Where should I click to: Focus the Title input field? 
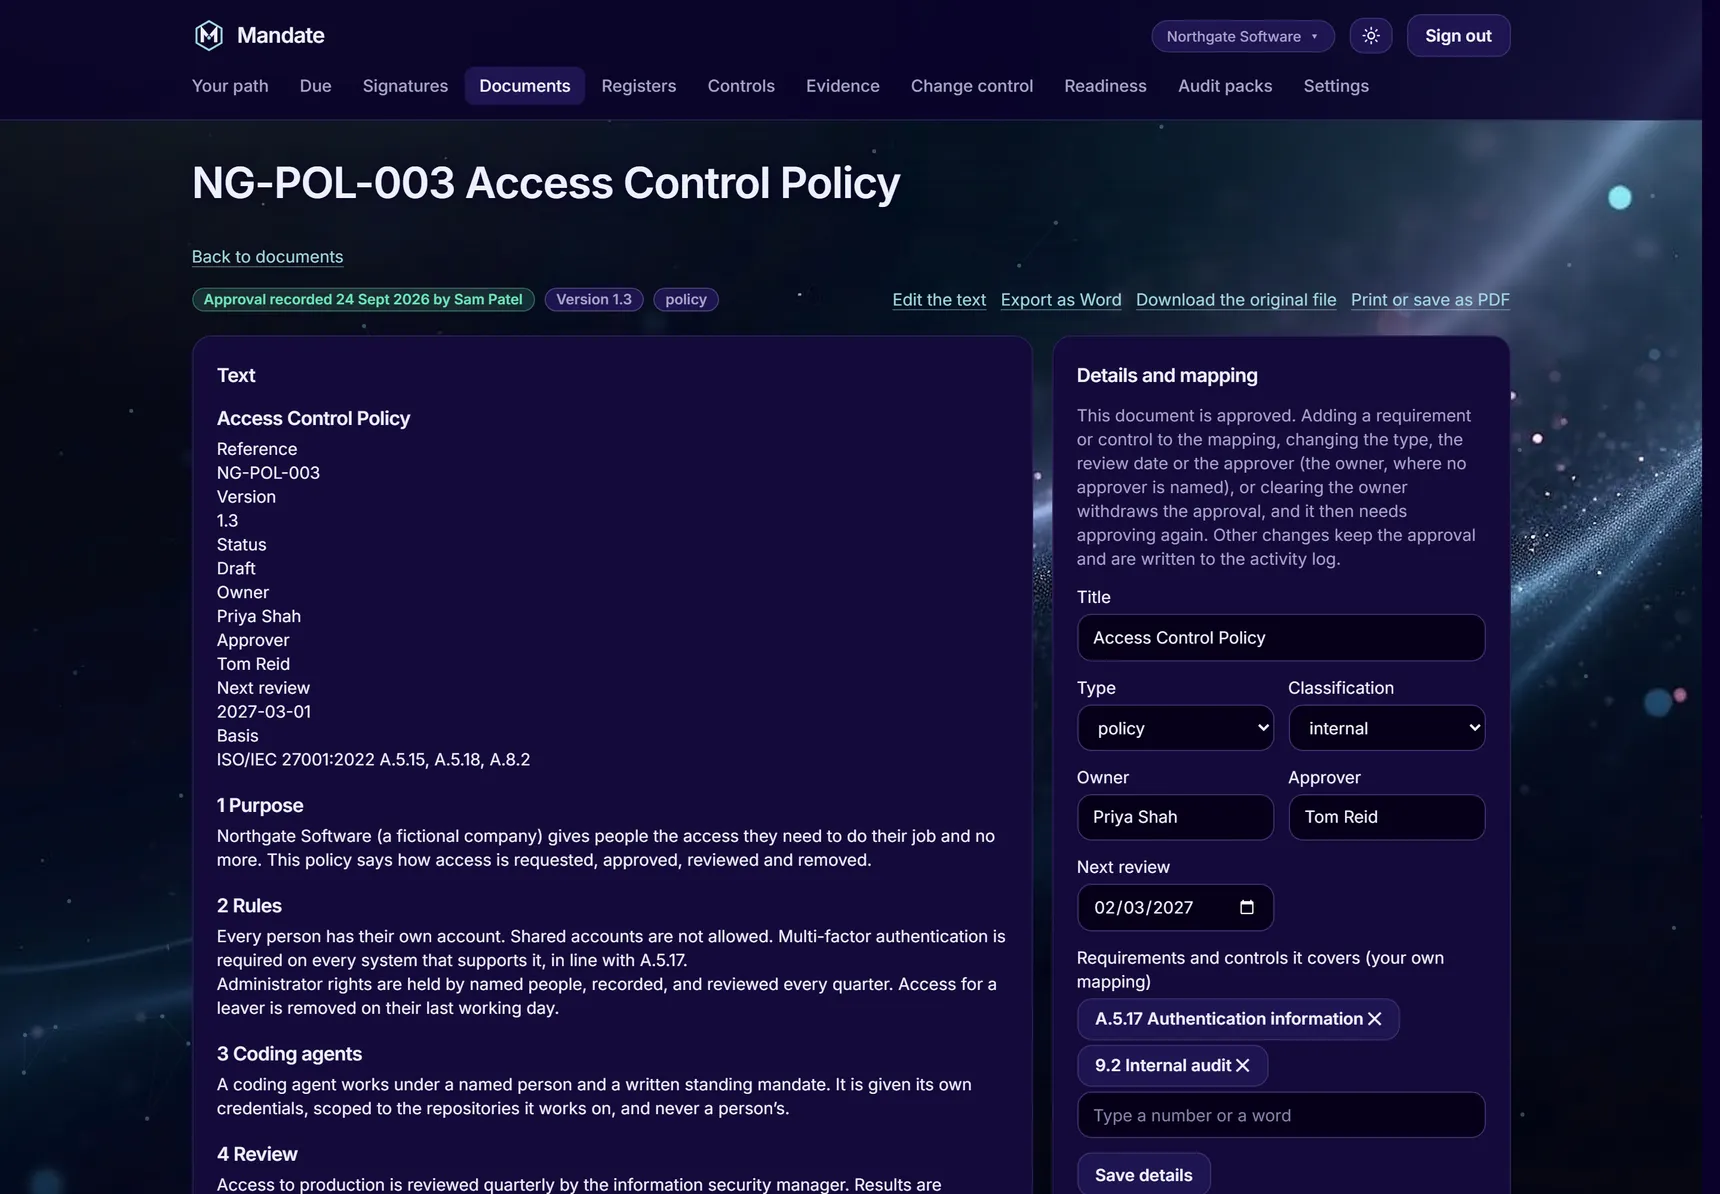1281,638
